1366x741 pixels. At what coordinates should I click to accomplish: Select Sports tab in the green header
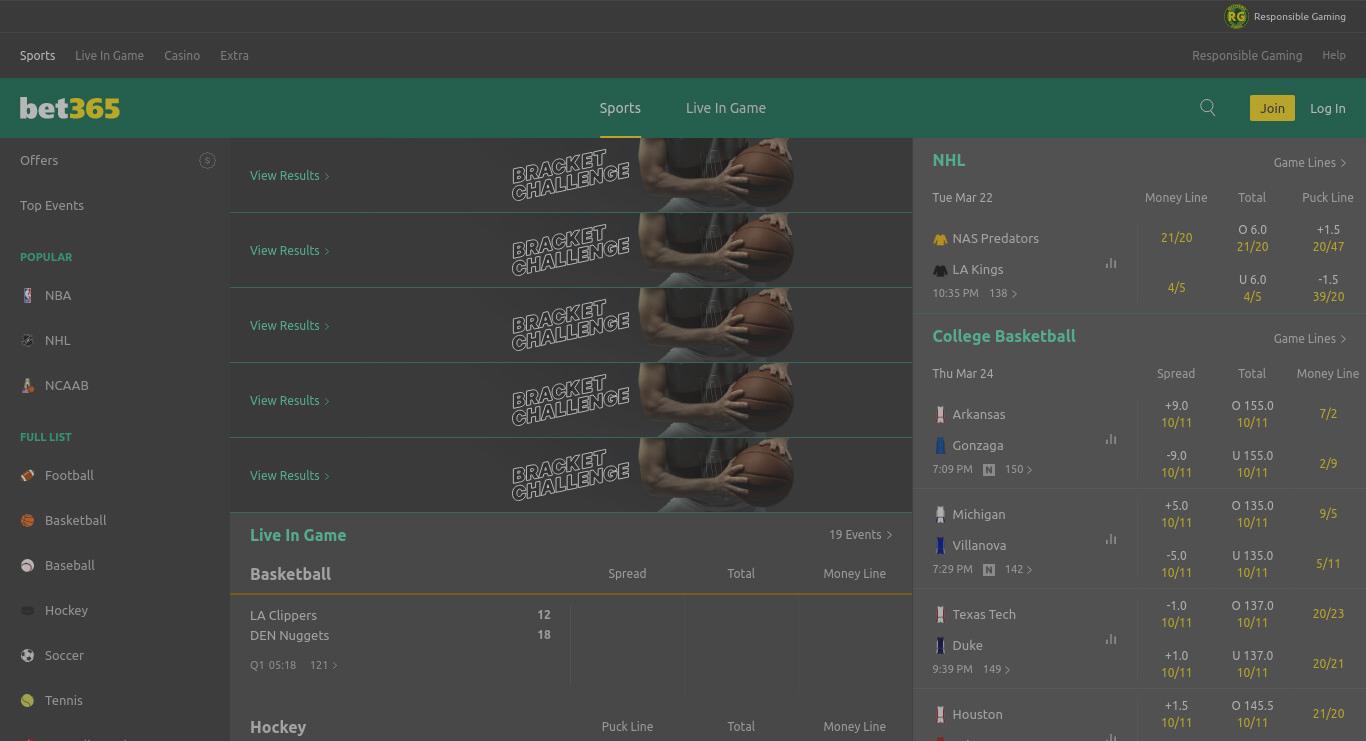(620, 108)
